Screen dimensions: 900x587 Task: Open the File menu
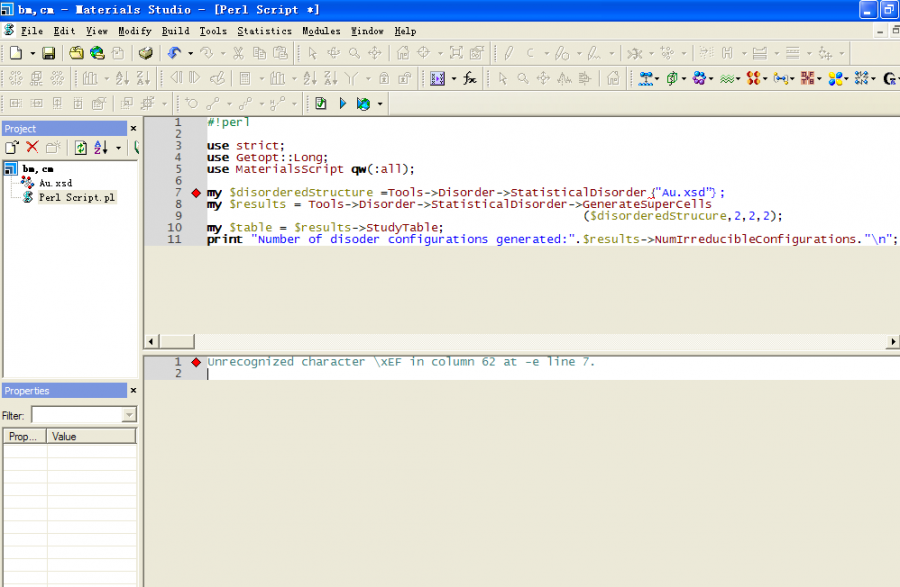click(32, 31)
